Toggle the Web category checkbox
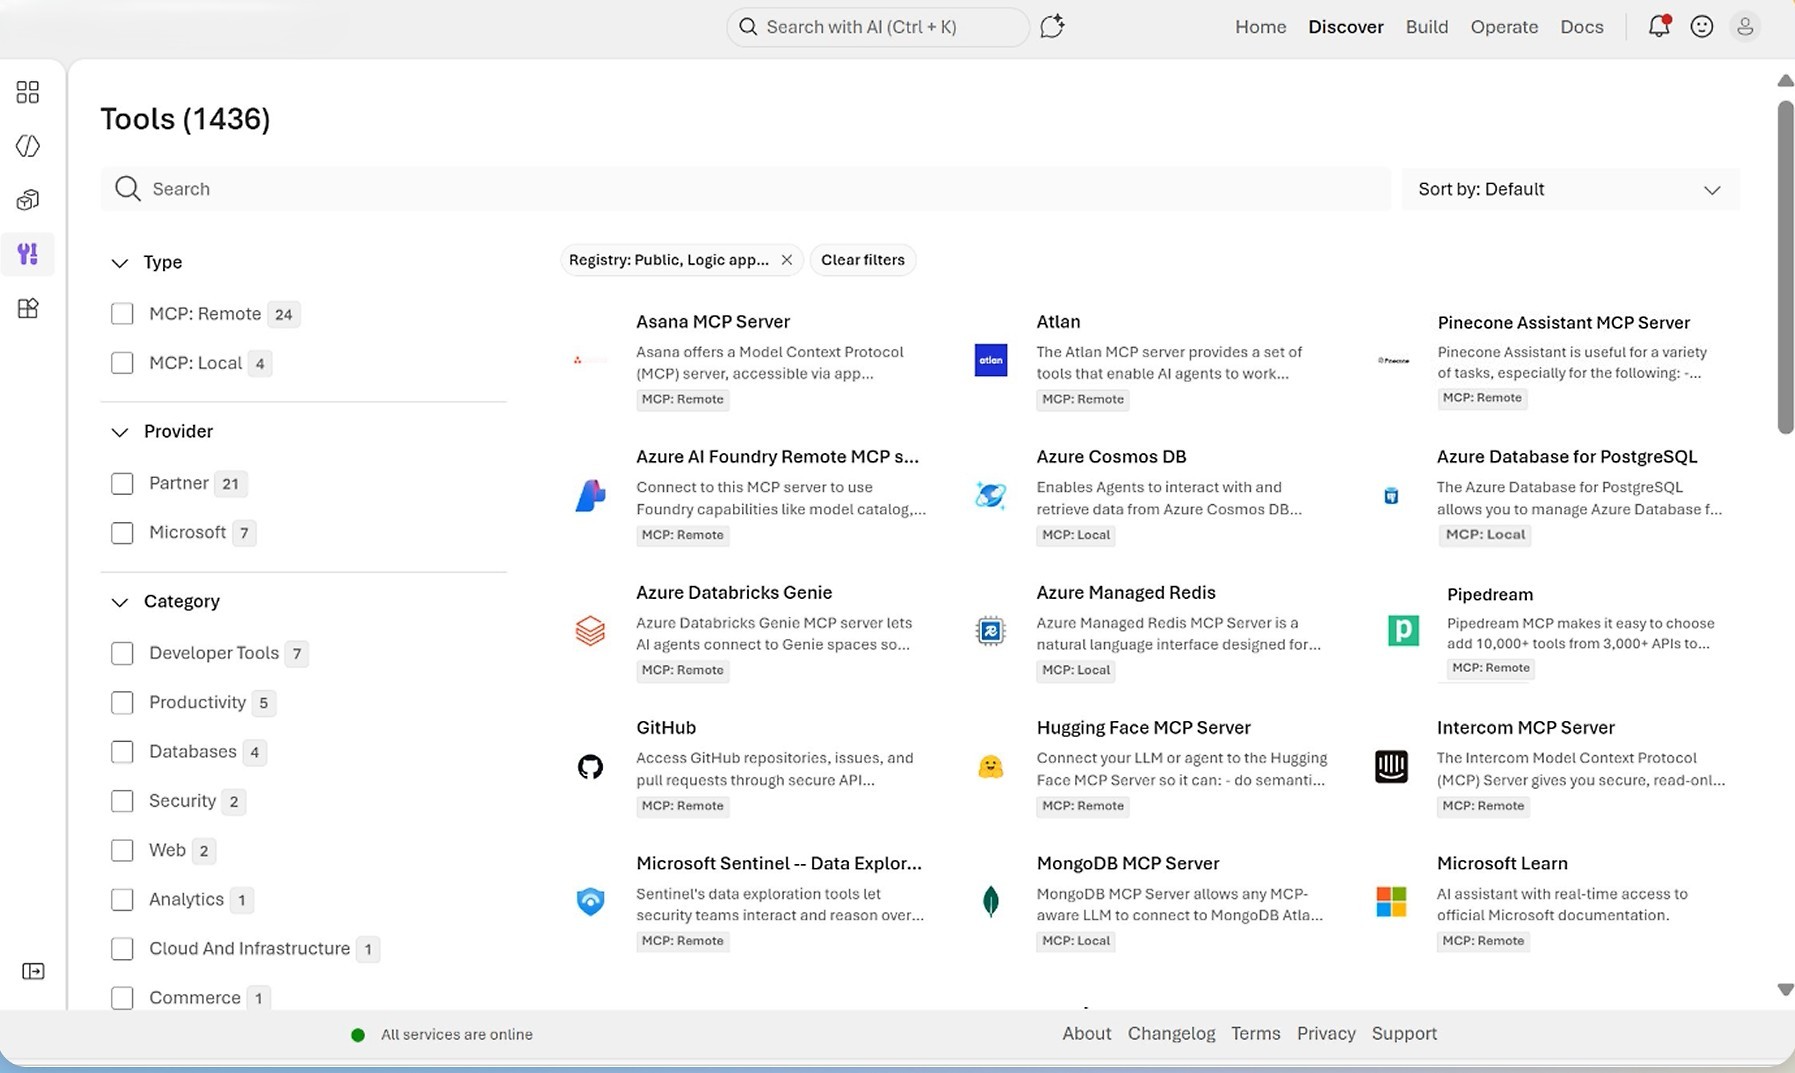1795x1073 pixels. pyautogui.click(x=122, y=850)
